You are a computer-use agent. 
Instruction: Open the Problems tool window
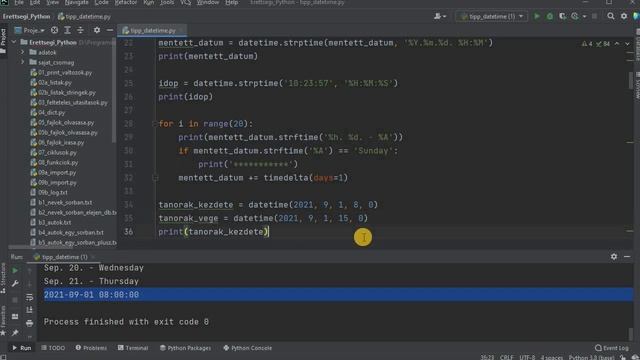click(x=91, y=348)
